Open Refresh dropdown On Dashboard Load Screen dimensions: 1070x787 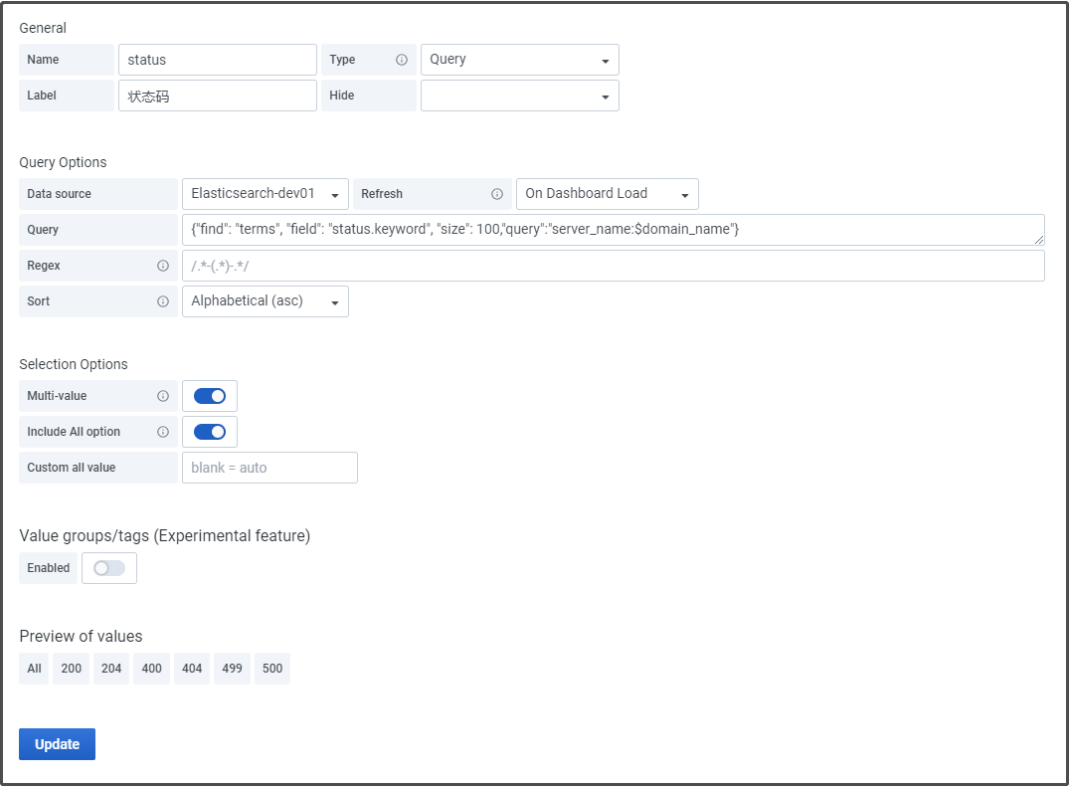[606, 194]
